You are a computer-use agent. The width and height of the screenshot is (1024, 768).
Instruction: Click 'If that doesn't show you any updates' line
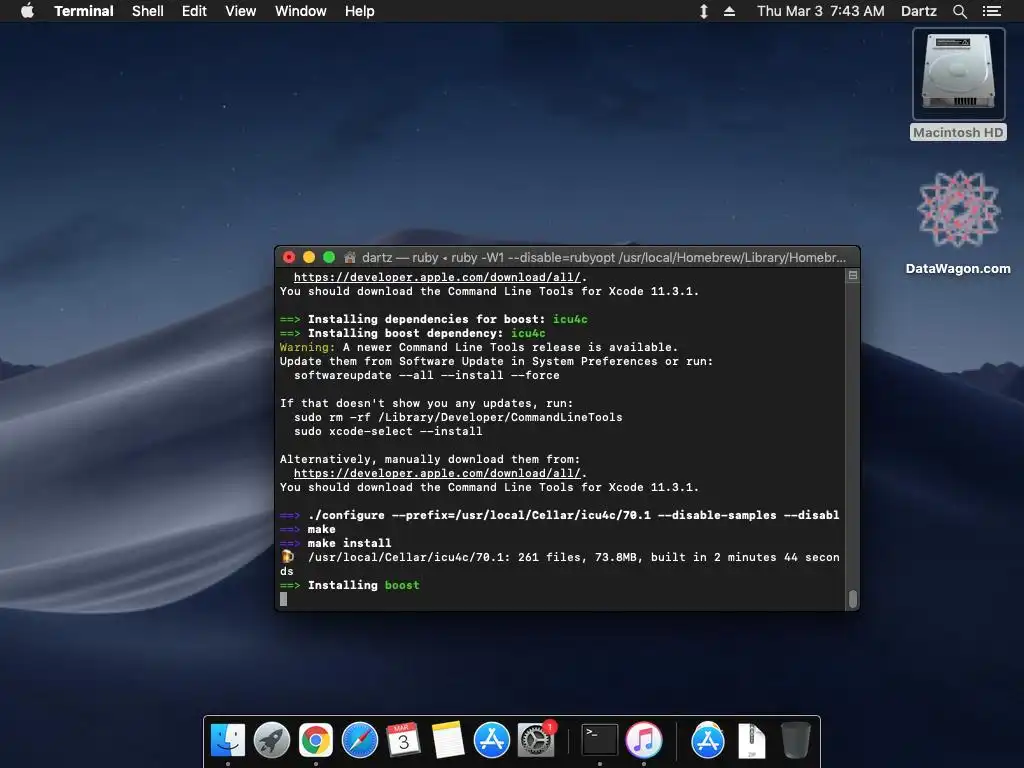point(426,403)
